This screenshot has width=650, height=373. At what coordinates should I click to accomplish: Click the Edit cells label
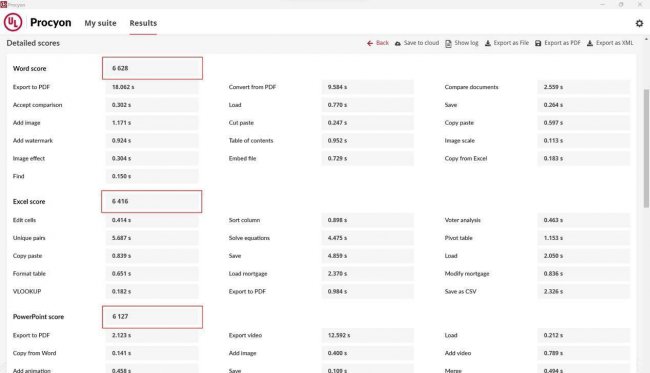[24, 220]
